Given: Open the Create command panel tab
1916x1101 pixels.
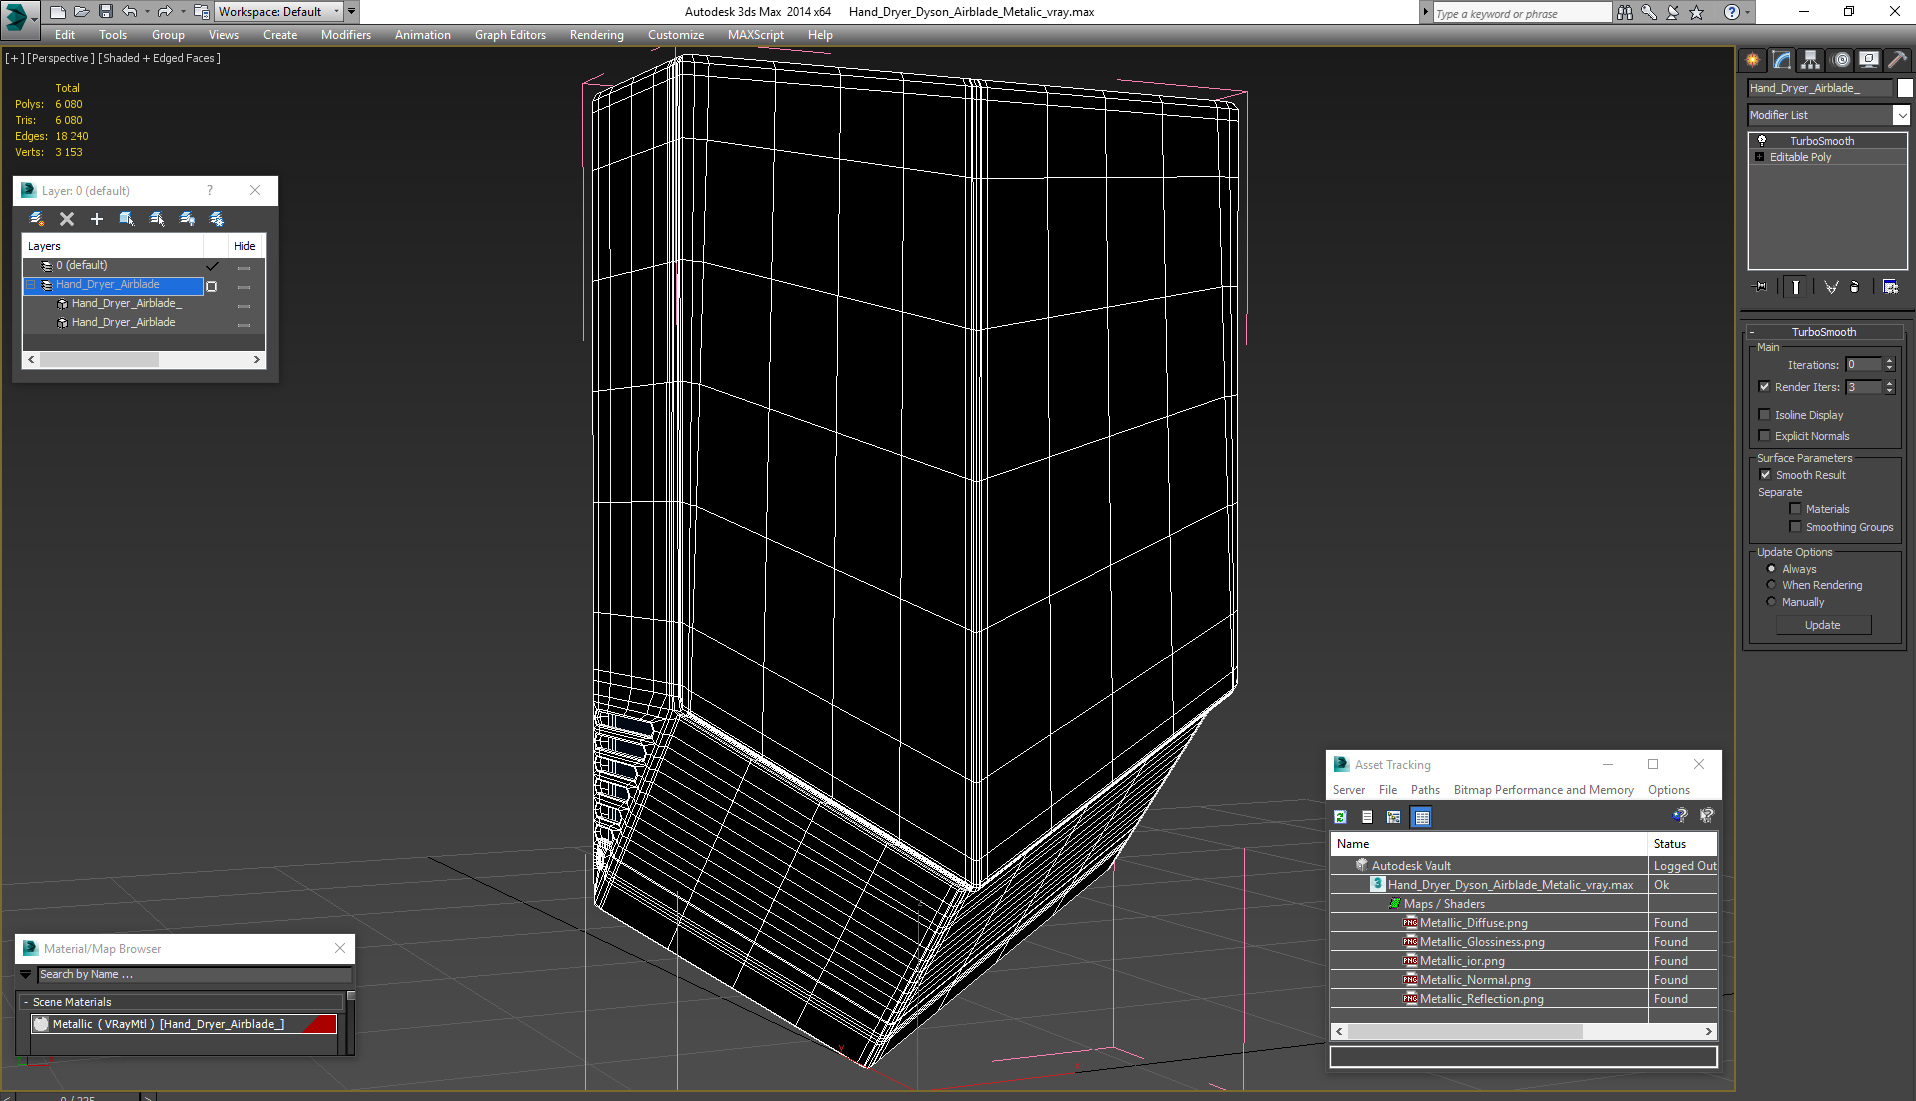Looking at the screenshot, I should [x=1752, y=61].
